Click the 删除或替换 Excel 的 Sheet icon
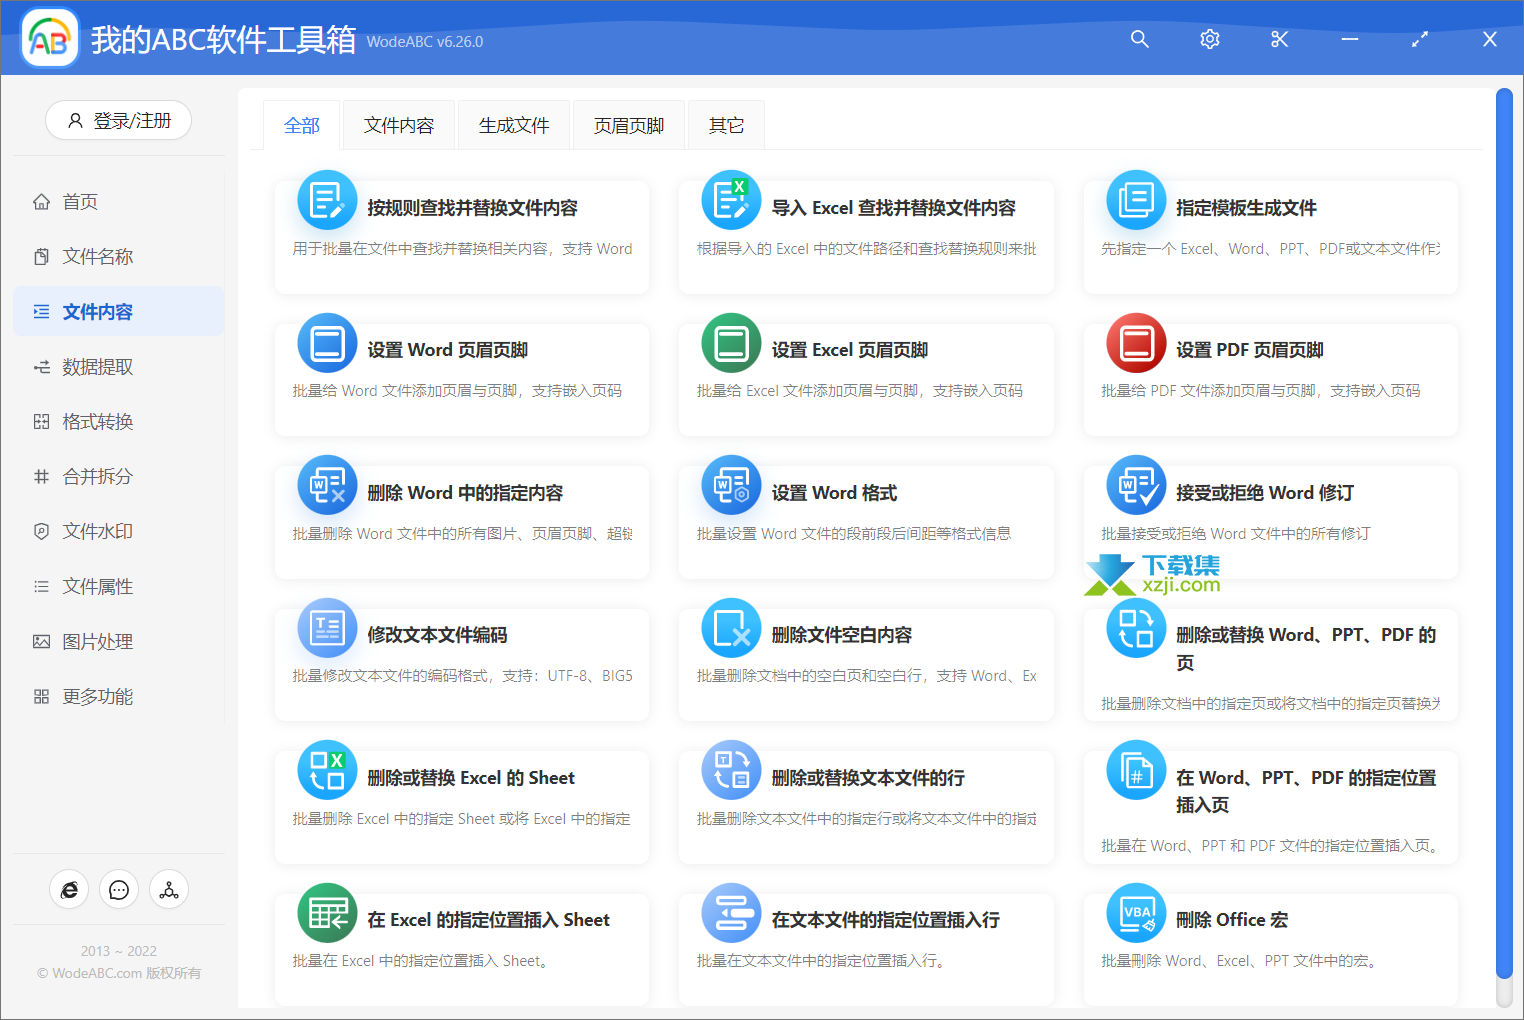The width and height of the screenshot is (1524, 1020). pyautogui.click(x=327, y=770)
